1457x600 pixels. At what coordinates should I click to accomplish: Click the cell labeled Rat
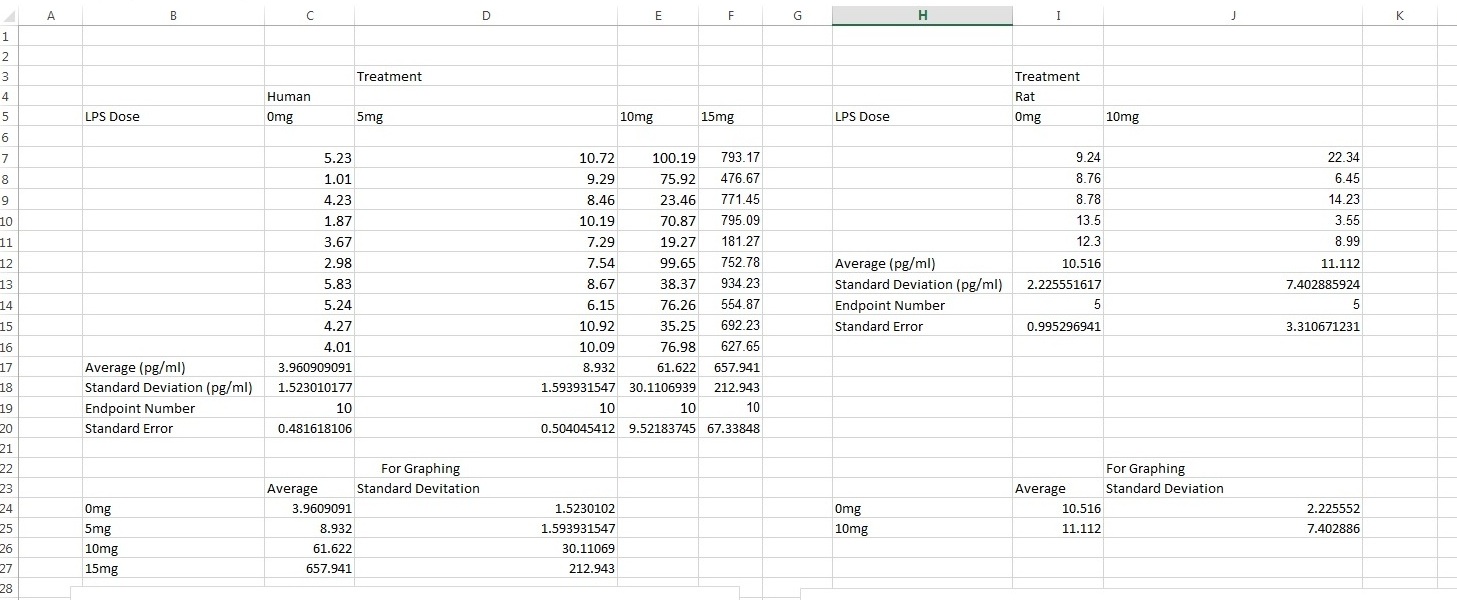point(1025,97)
